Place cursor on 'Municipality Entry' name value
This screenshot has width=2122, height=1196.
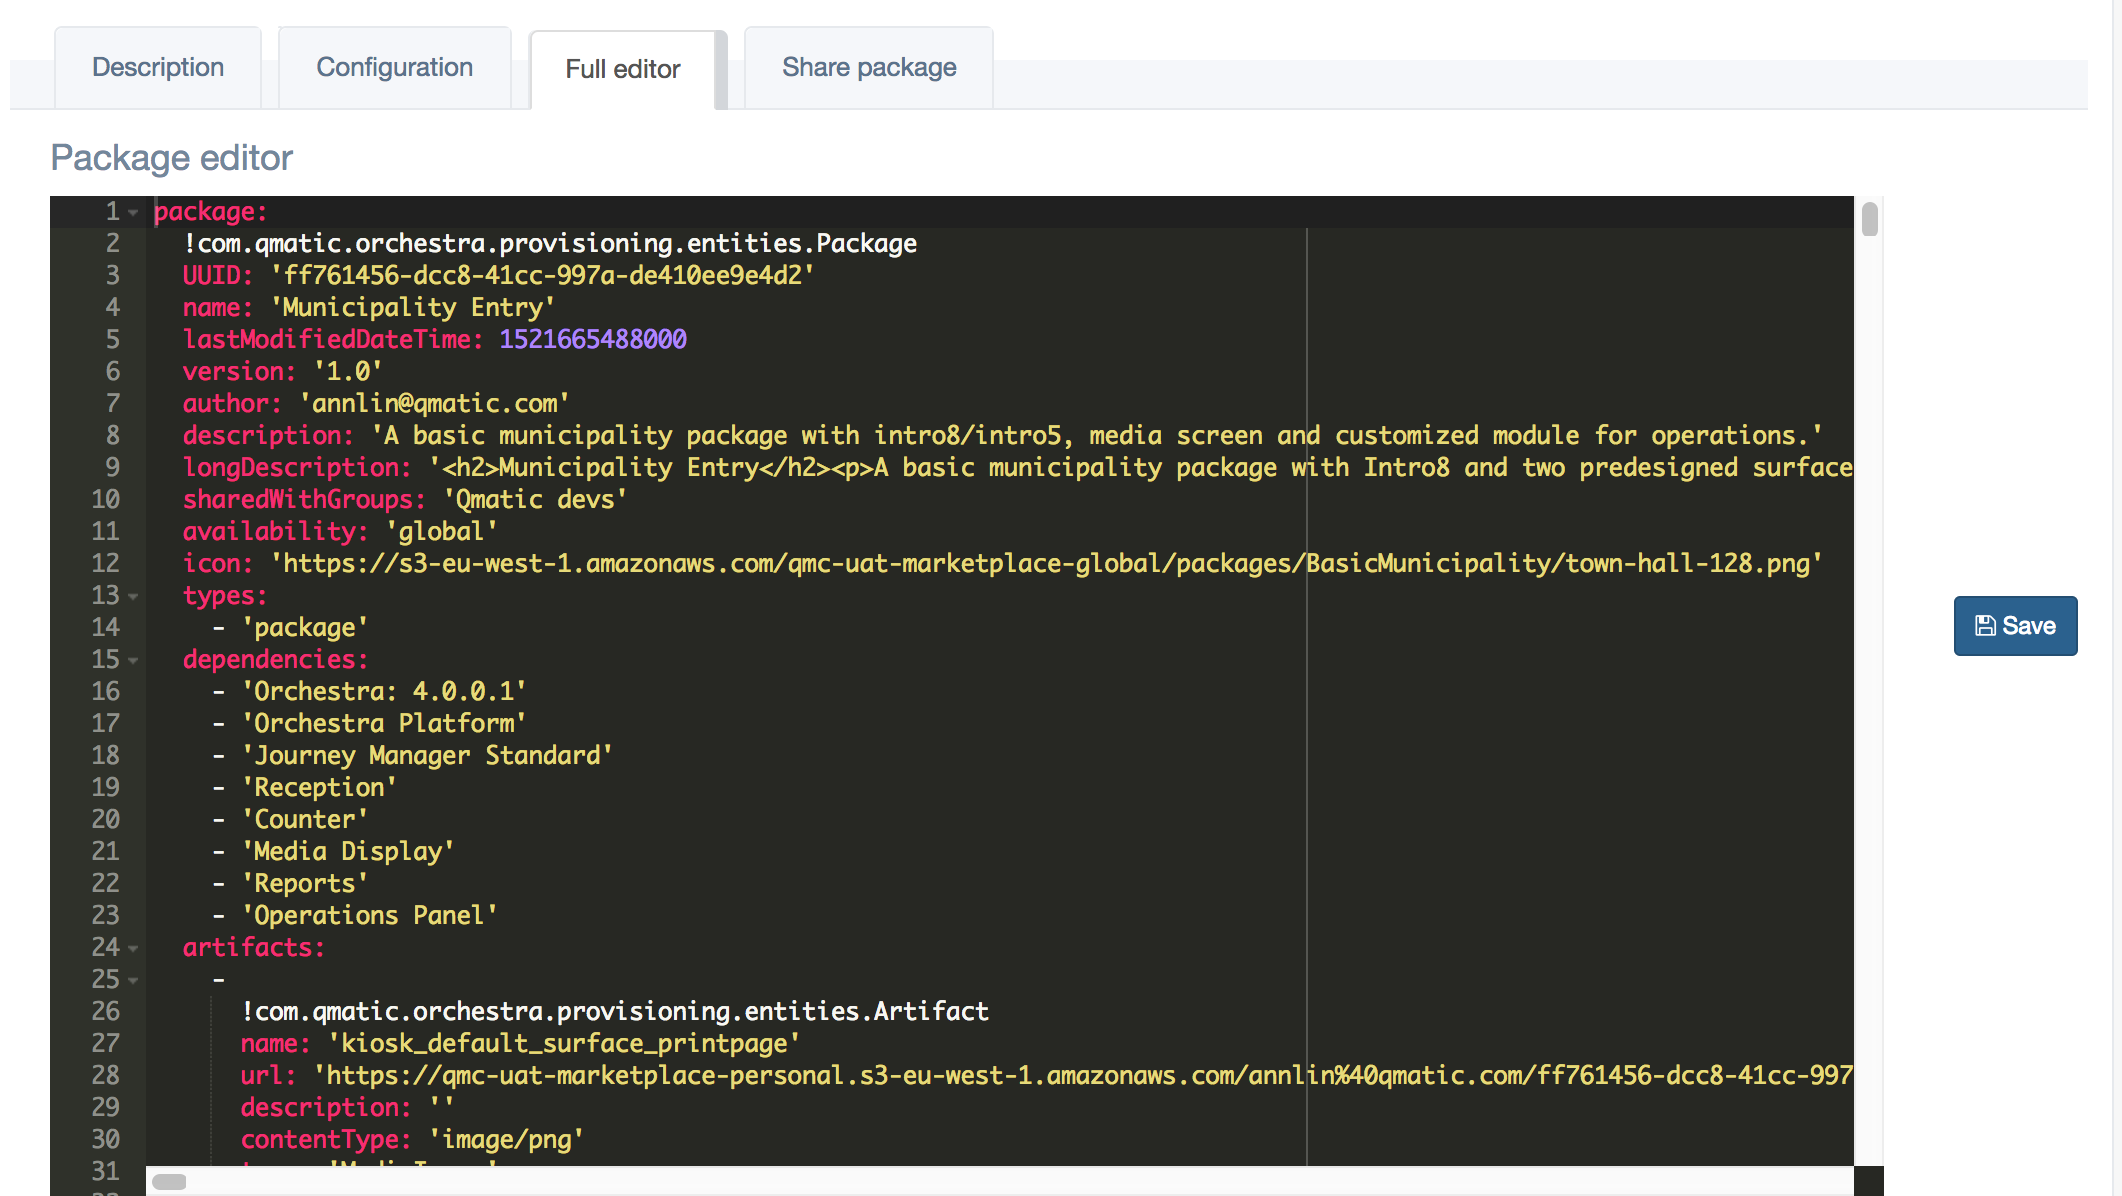coord(412,308)
